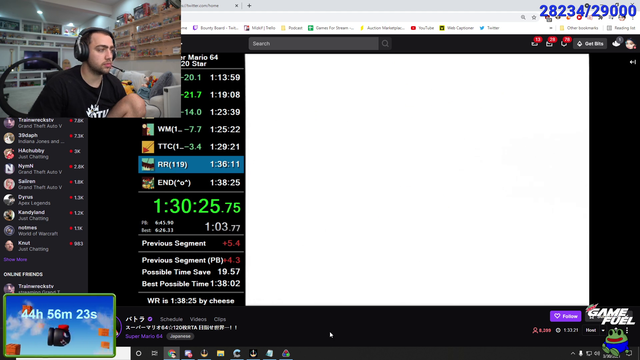This screenshot has width=640, height=360.
Task: Click the Best Possible Time 1:38:02 text
Action: (x=191, y=284)
